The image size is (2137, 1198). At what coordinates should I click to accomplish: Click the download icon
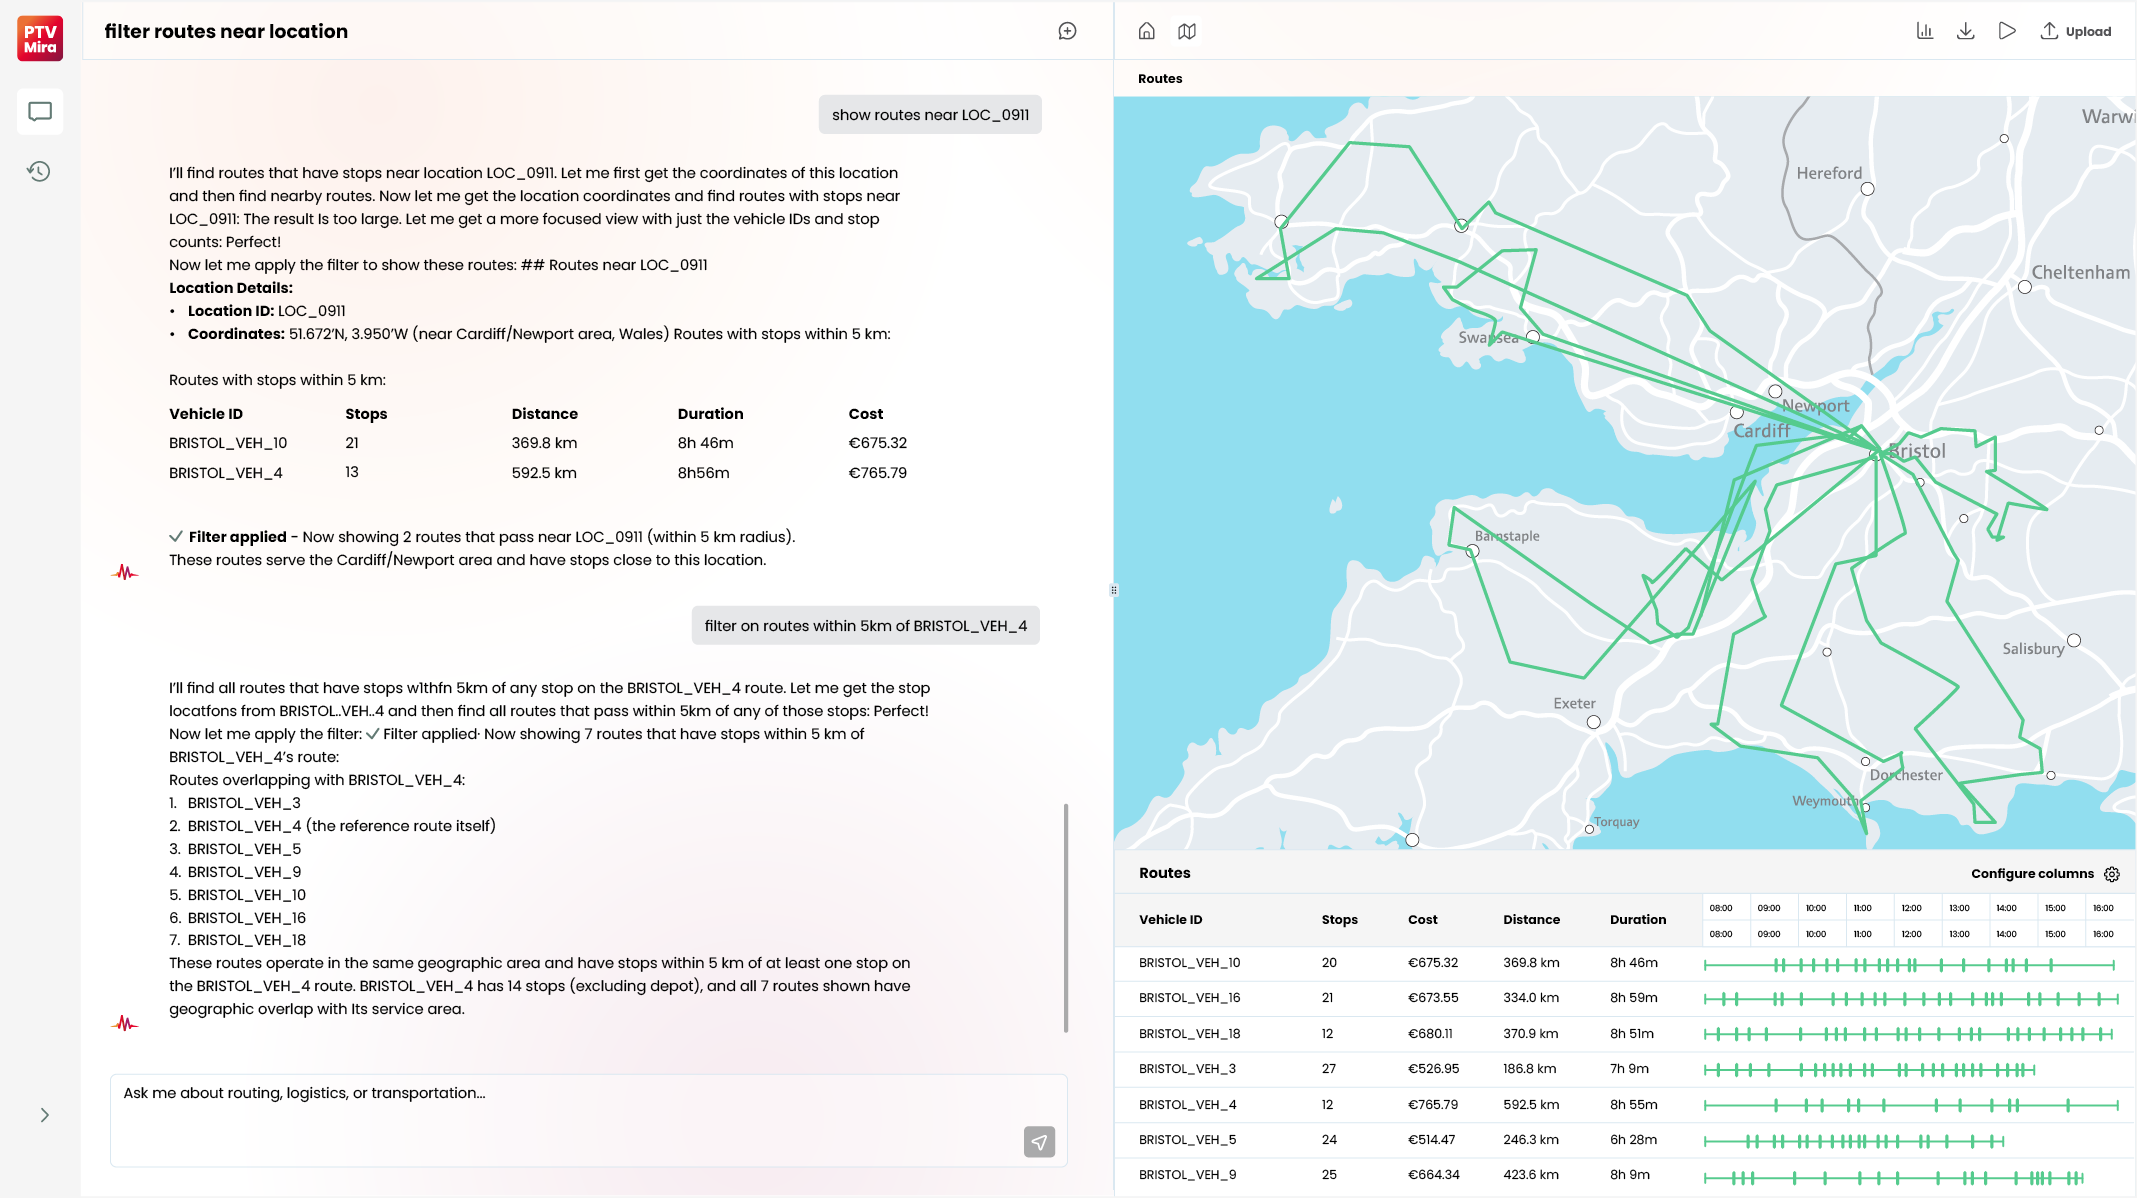(x=1965, y=31)
